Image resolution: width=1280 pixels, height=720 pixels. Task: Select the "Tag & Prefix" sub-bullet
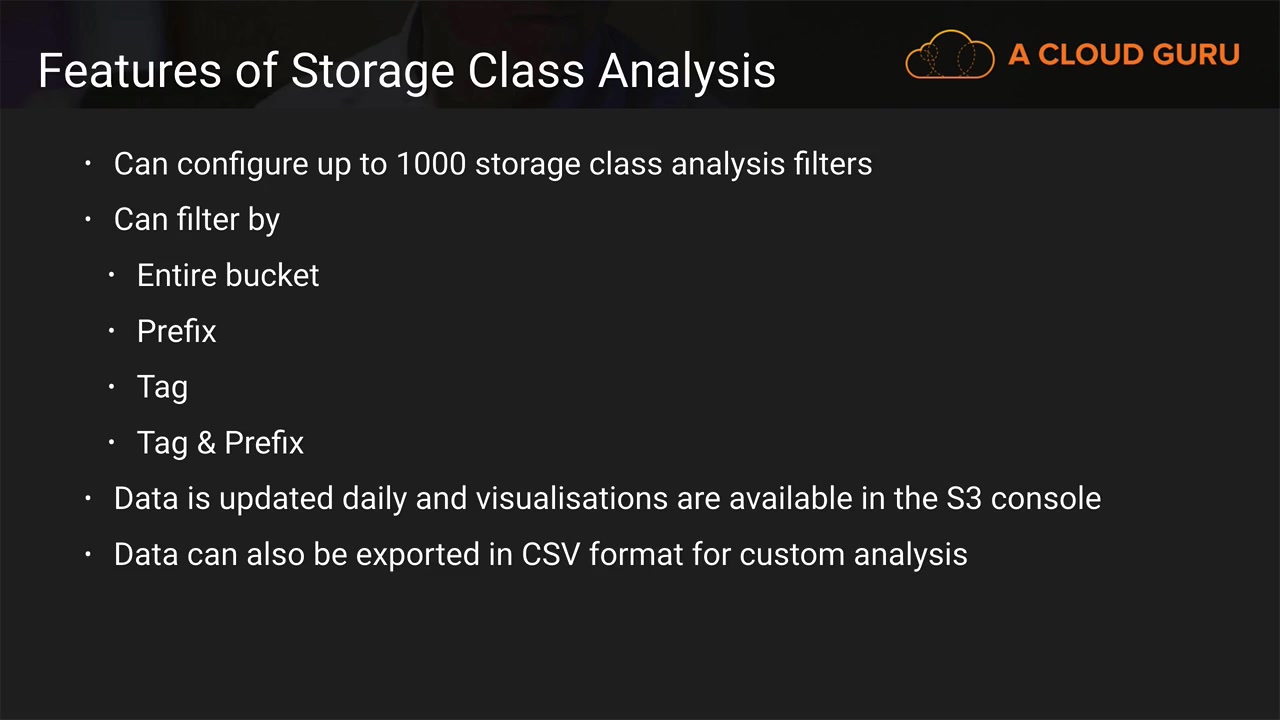[x=220, y=443]
